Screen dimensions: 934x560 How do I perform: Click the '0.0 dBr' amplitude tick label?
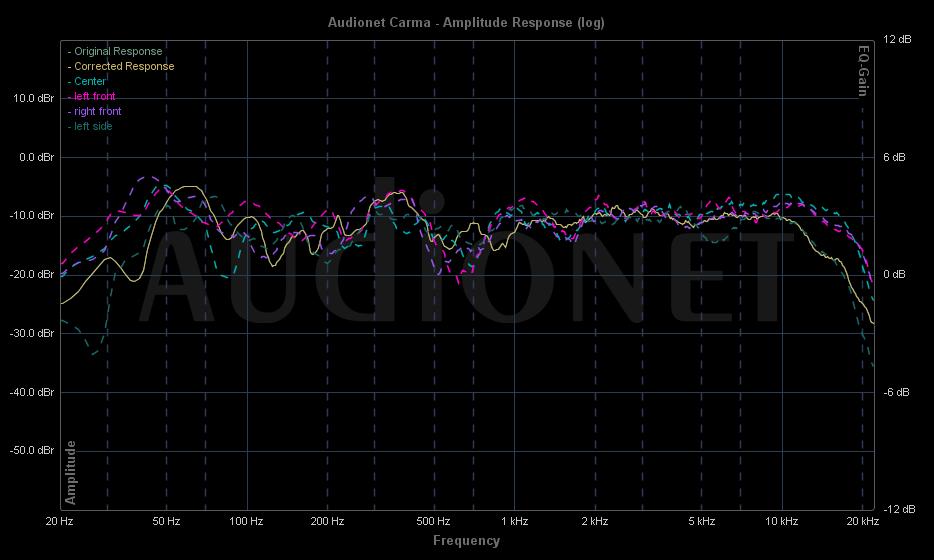tap(36, 157)
